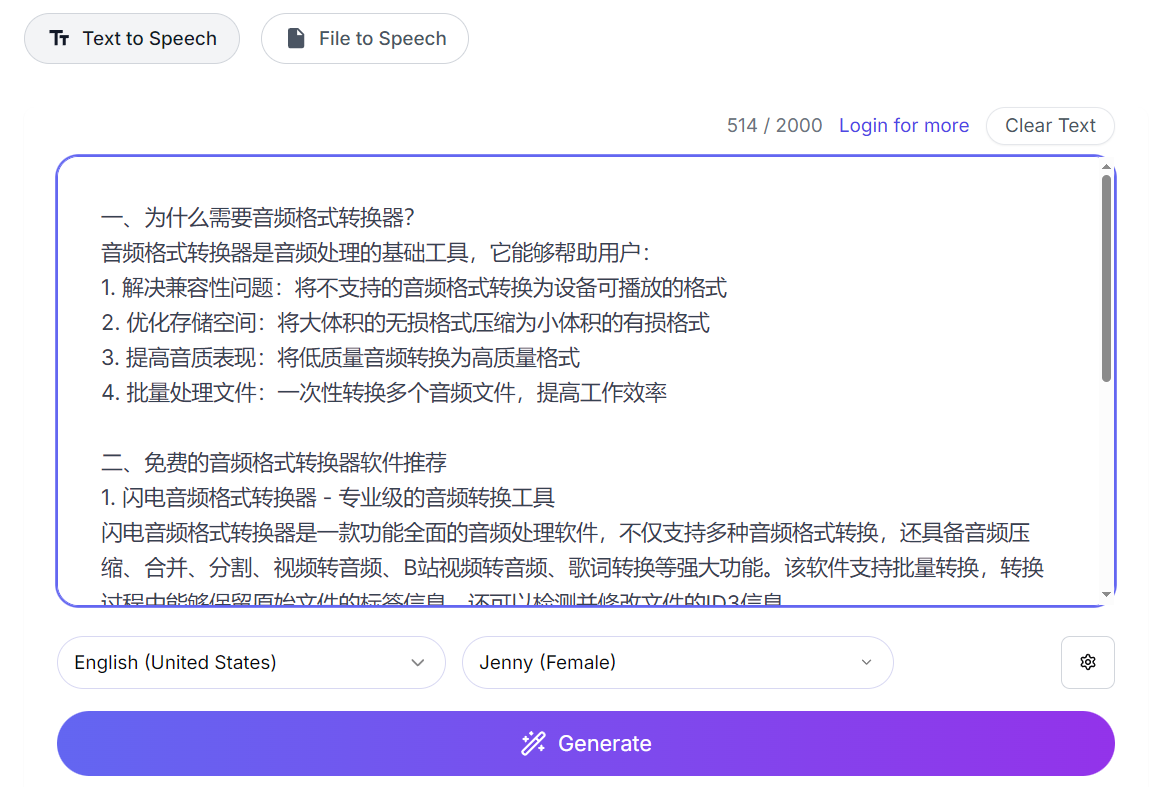Switch to the Text to Speech tab
Viewport: 1168px width, 787px height.
pos(131,39)
